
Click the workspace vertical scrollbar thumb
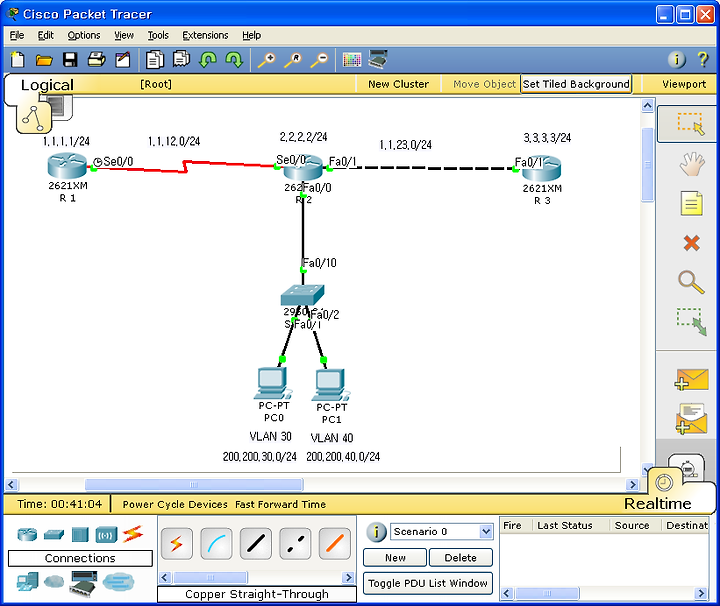click(647, 164)
